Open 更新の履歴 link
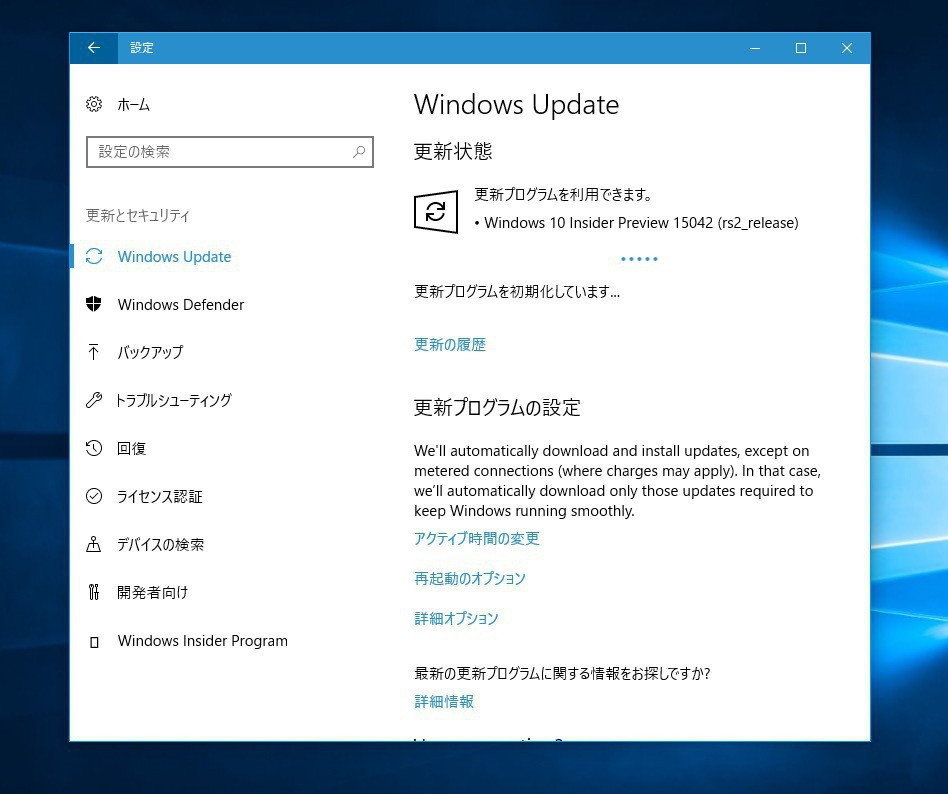The image size is (948, 794). [x=450, y=345]
